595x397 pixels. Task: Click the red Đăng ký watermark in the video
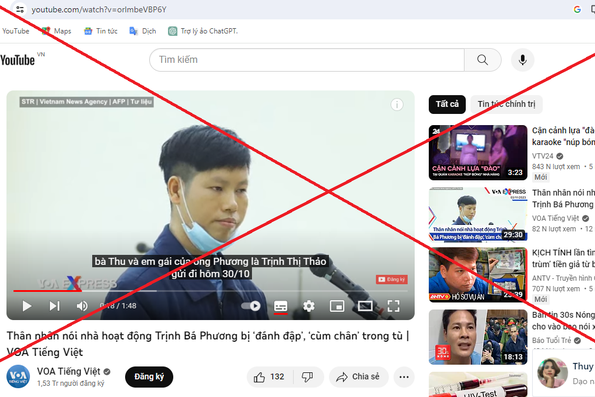point(392,279)
